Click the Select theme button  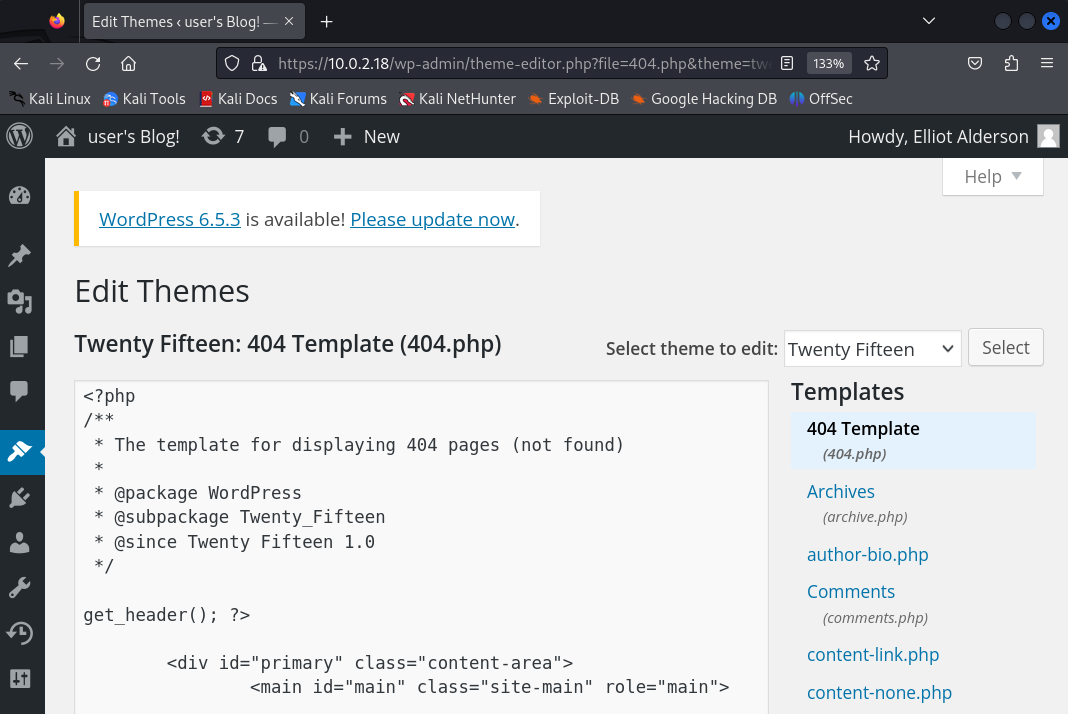pyautogui.click(x=1005, y=348)
